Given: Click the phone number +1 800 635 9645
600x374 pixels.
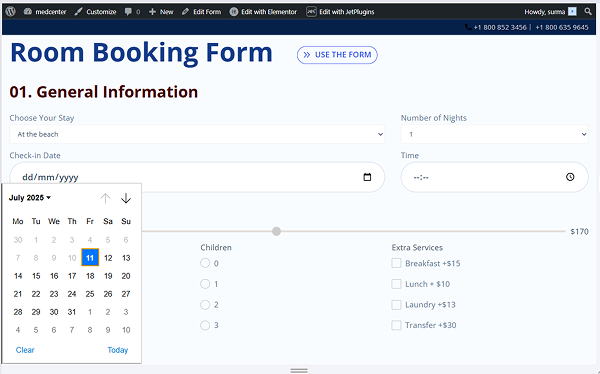Looking at the screenshot, I should tap(562, 27).
